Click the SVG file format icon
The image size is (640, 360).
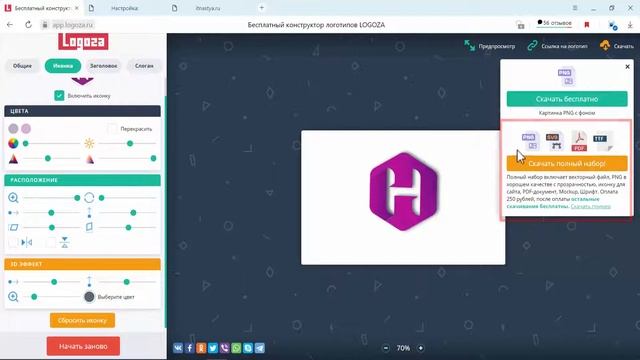pyautogui.click(x=554, y=141)
